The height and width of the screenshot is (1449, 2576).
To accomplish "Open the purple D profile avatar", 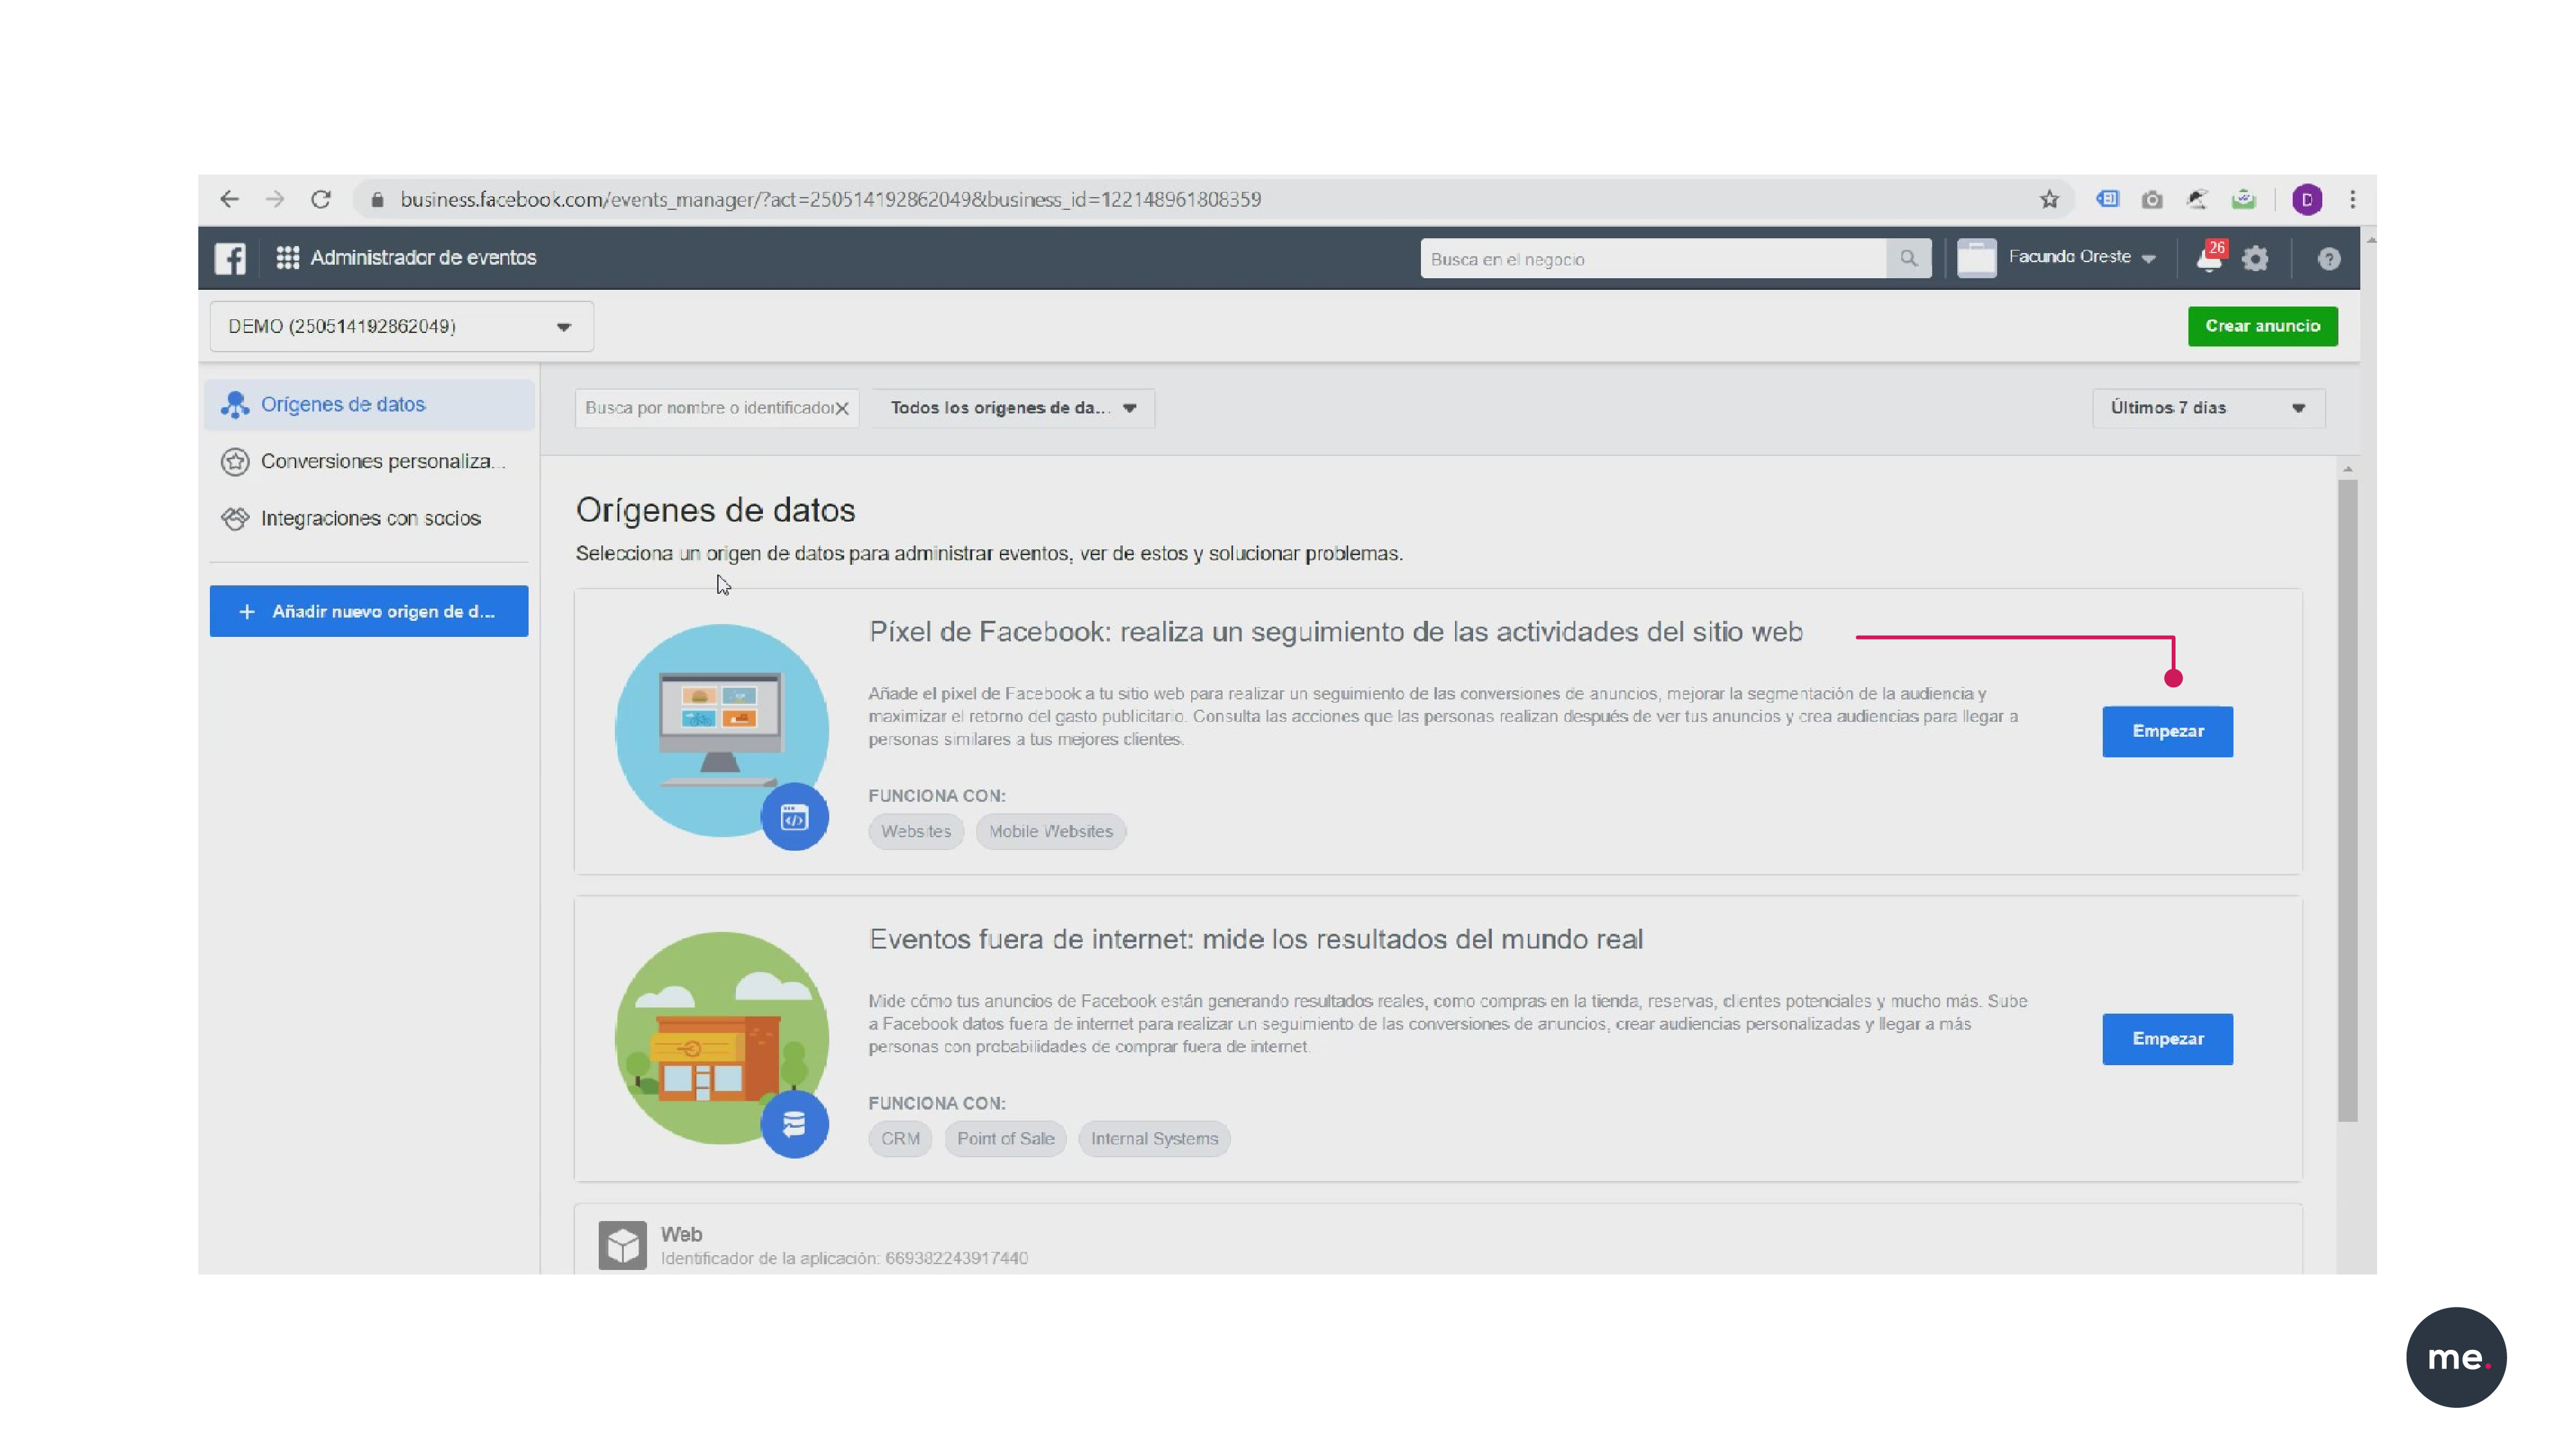I will pyautogui.click(x=2307, y=200).
